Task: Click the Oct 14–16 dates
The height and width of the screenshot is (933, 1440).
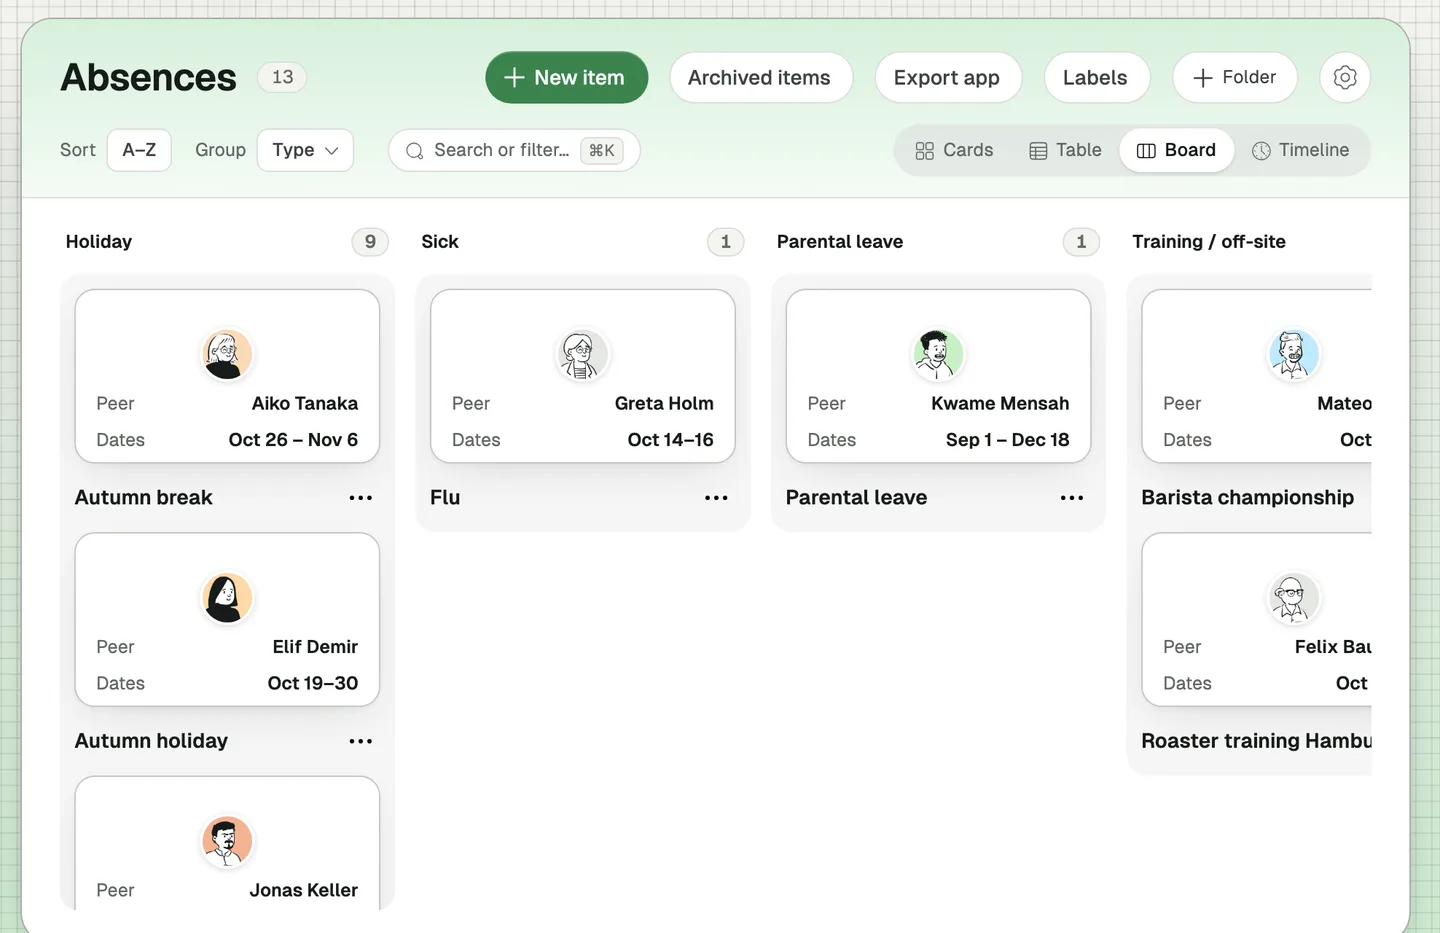Action: [671, 440]
